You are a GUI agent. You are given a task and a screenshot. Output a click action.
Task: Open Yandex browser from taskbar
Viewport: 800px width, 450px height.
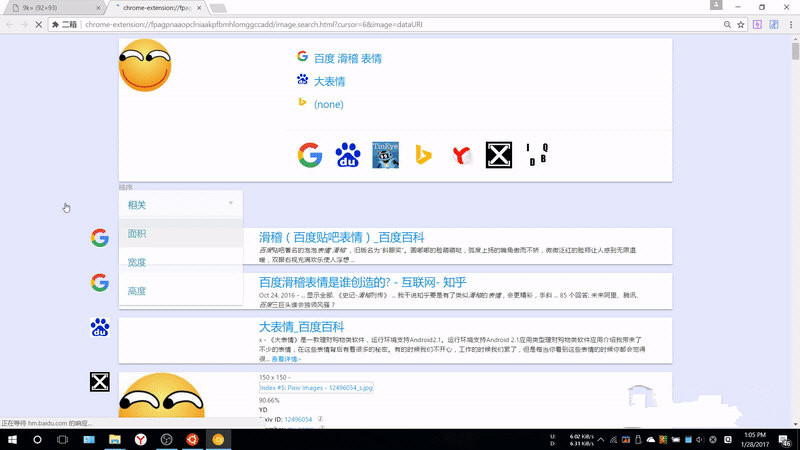pyautogui.click(x=141, y=439)
